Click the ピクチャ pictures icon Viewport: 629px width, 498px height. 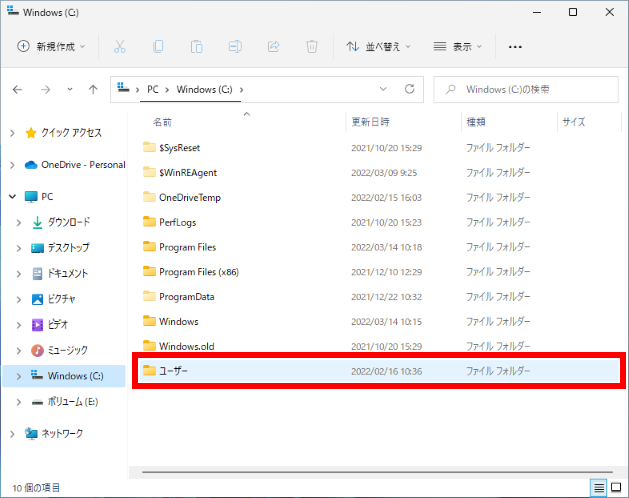click(x=37, y=299)
